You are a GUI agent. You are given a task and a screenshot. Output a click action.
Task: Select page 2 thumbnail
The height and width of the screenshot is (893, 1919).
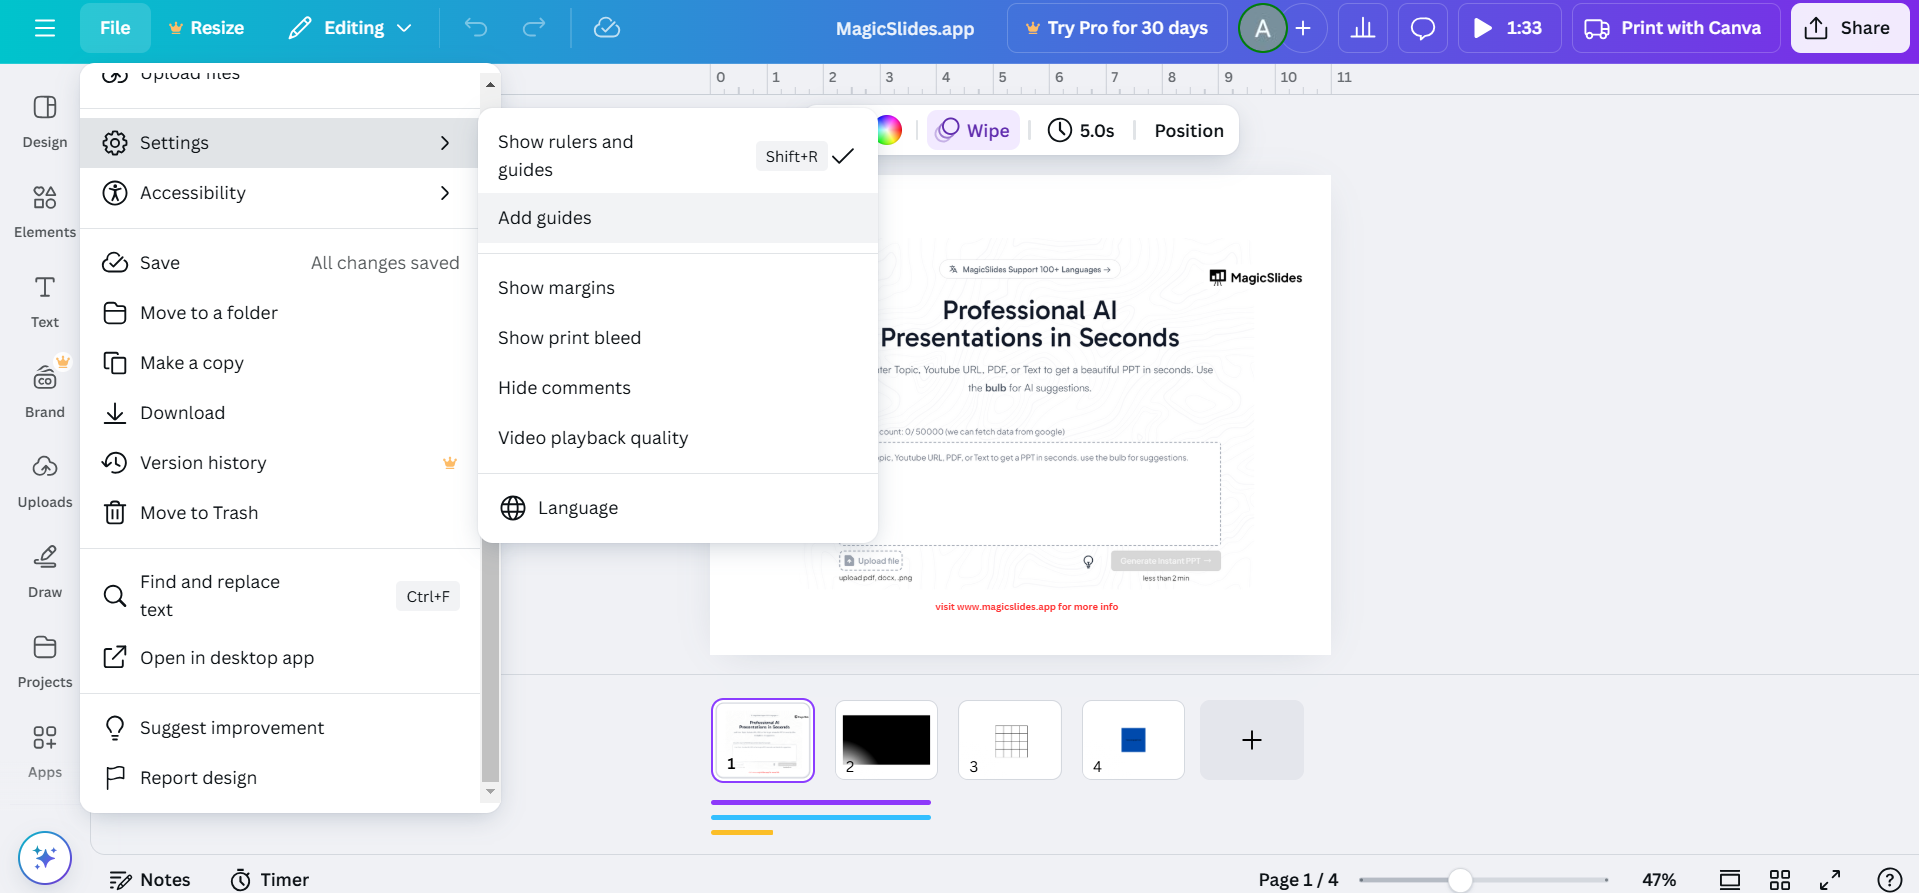(x=886, y=740)
